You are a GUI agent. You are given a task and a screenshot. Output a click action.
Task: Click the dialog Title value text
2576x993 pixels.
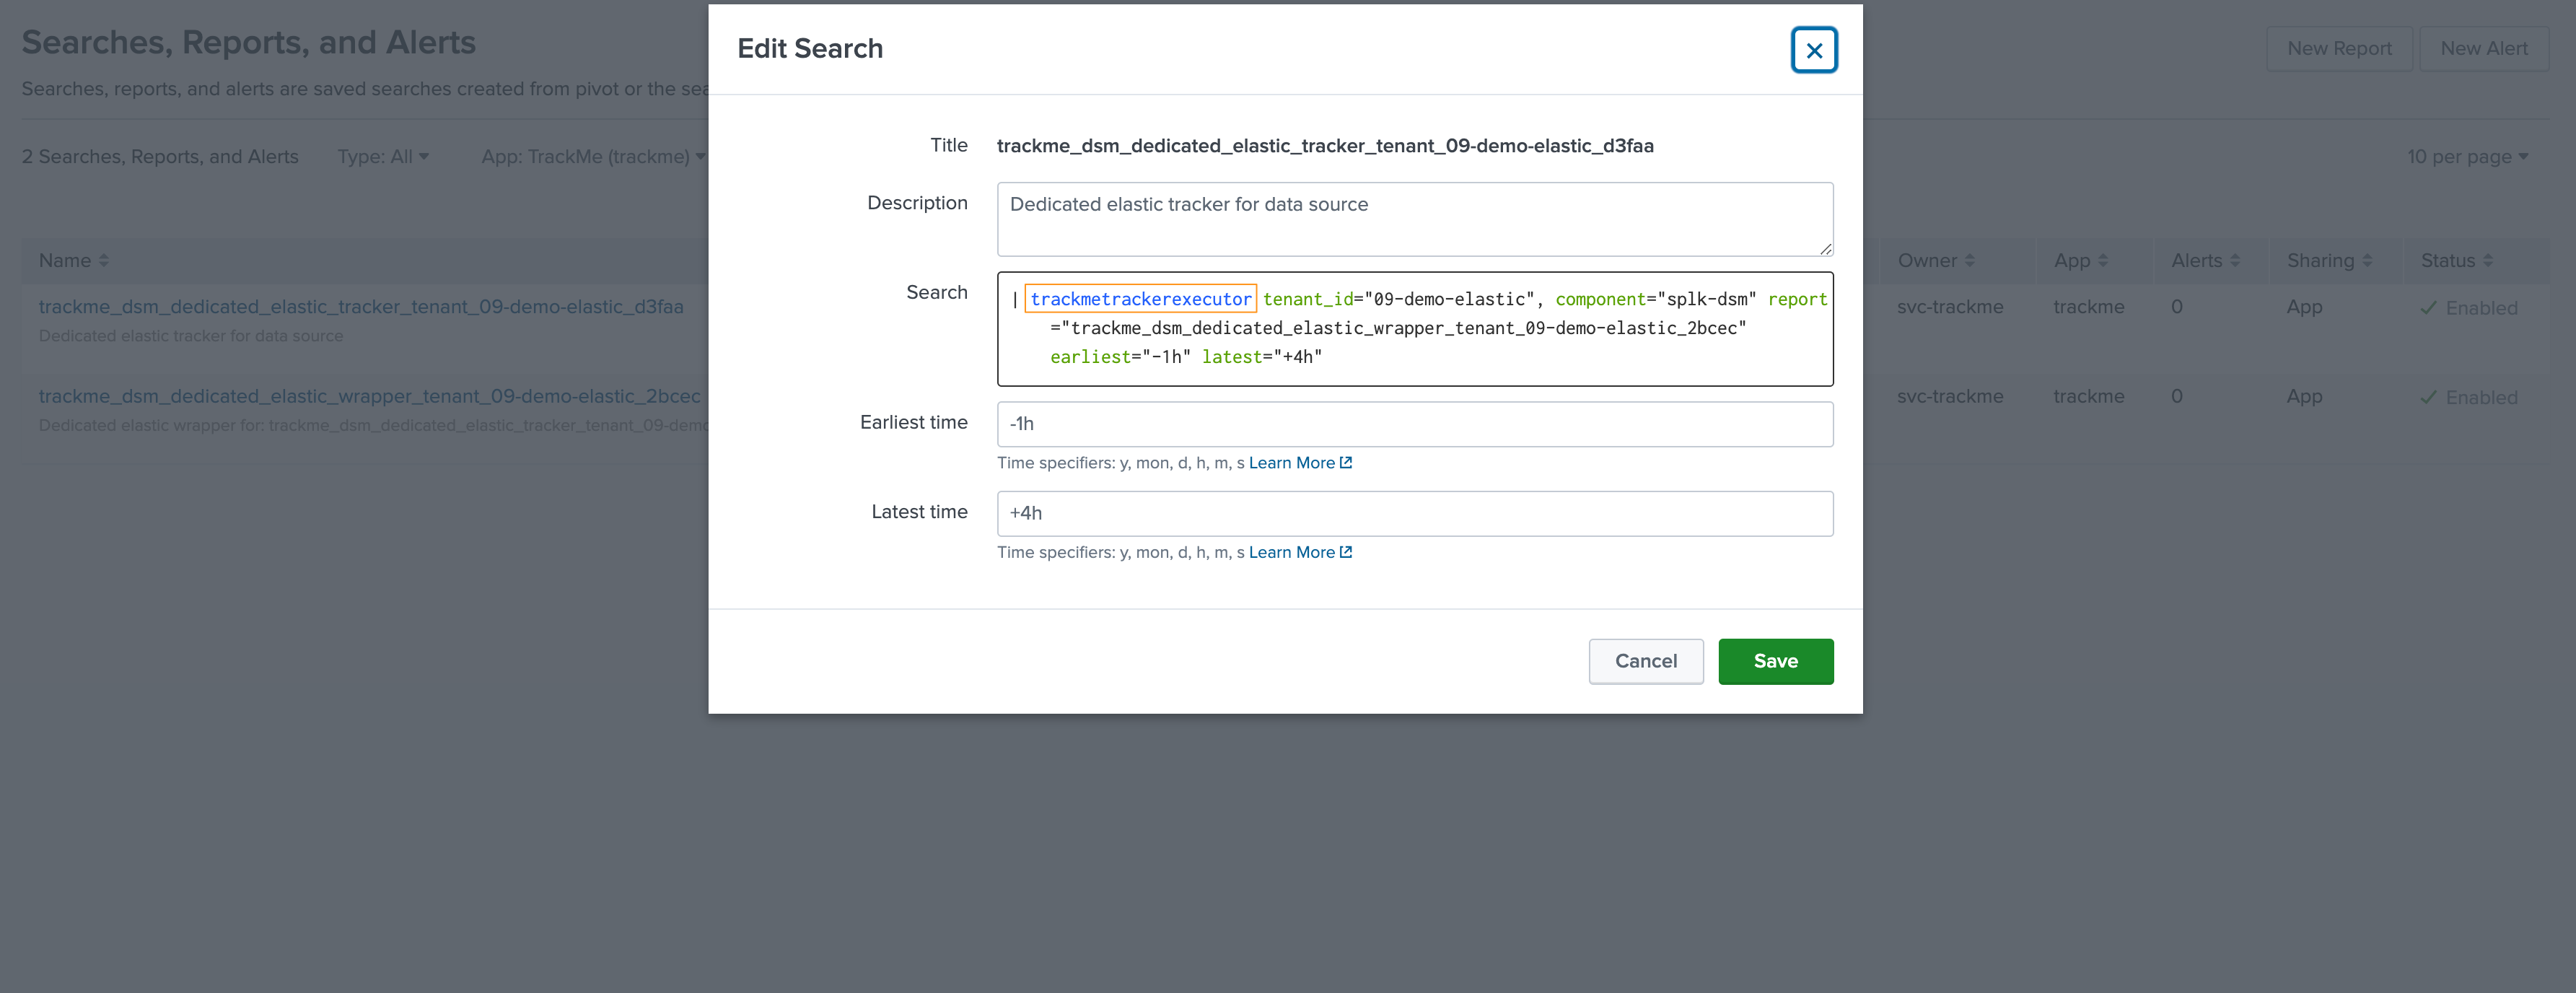point(1325,146)
